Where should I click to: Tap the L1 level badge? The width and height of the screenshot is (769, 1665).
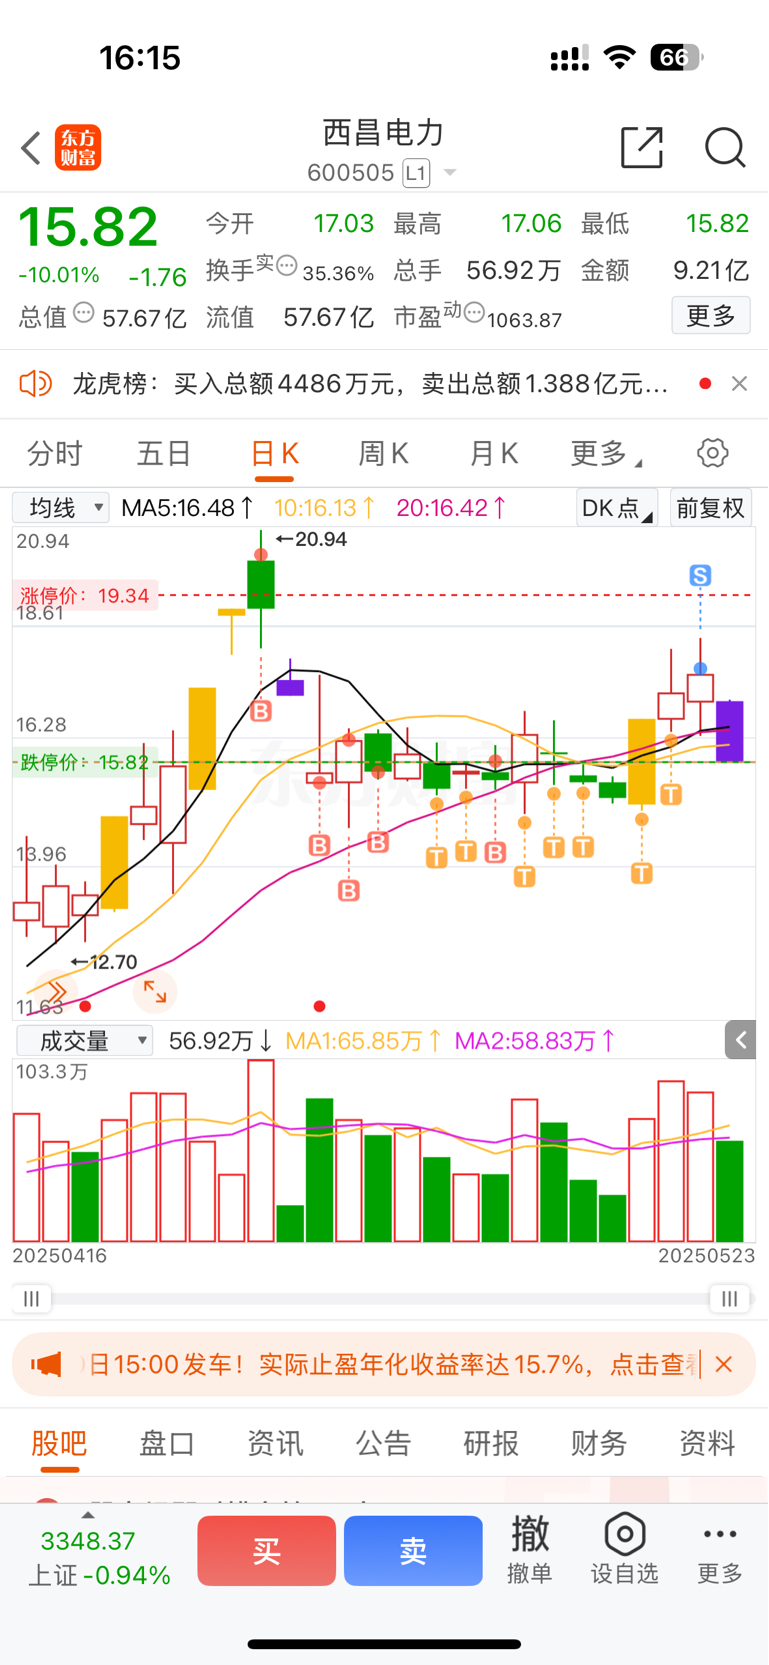[x=416, y=173]
